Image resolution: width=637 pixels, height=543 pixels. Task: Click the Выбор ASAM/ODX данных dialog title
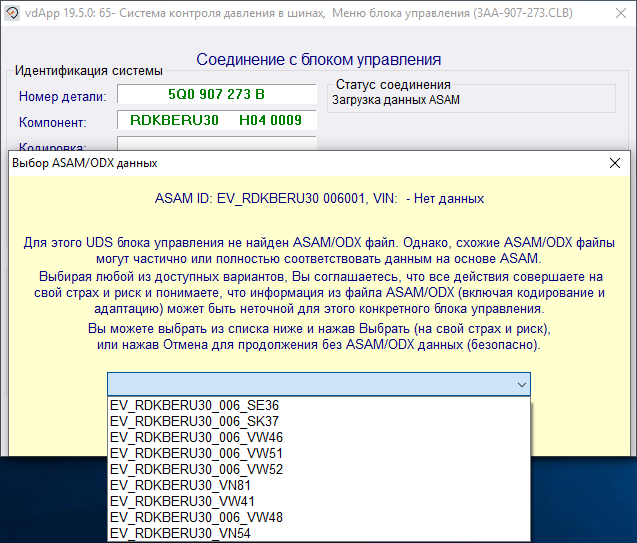click(x=84, y=163)
